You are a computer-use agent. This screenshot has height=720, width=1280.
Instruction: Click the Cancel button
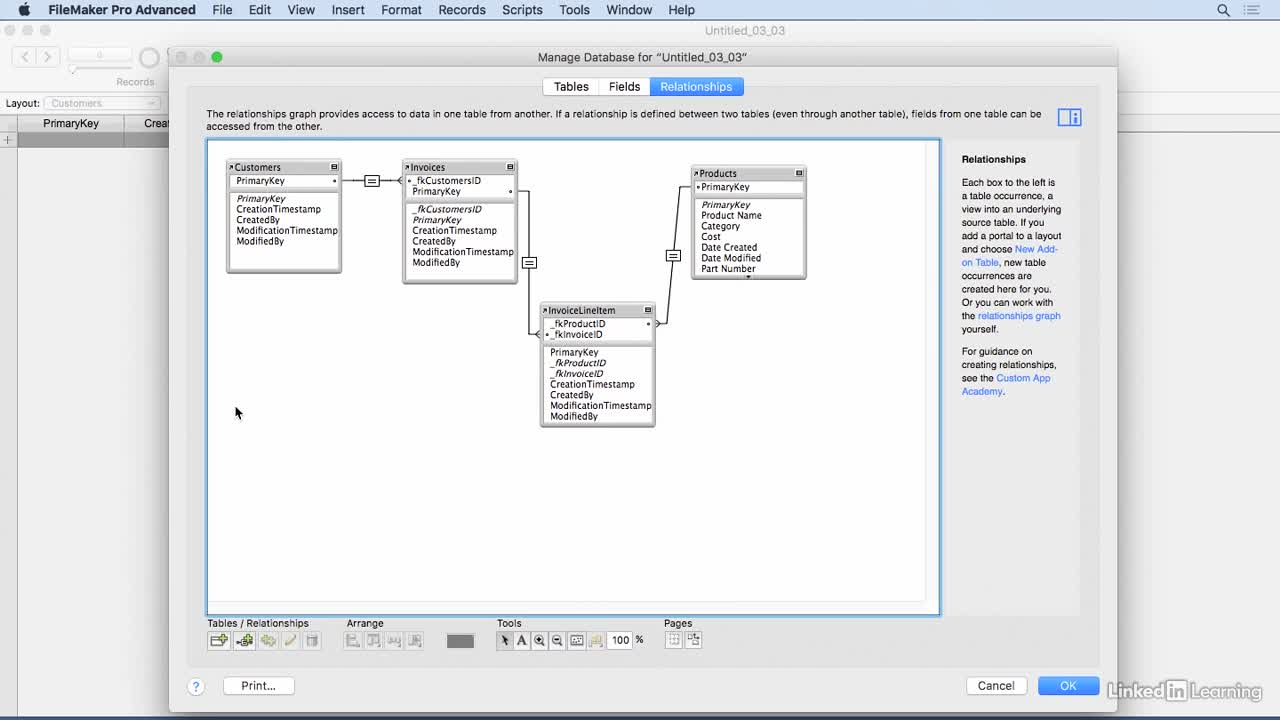coord(996,686)
